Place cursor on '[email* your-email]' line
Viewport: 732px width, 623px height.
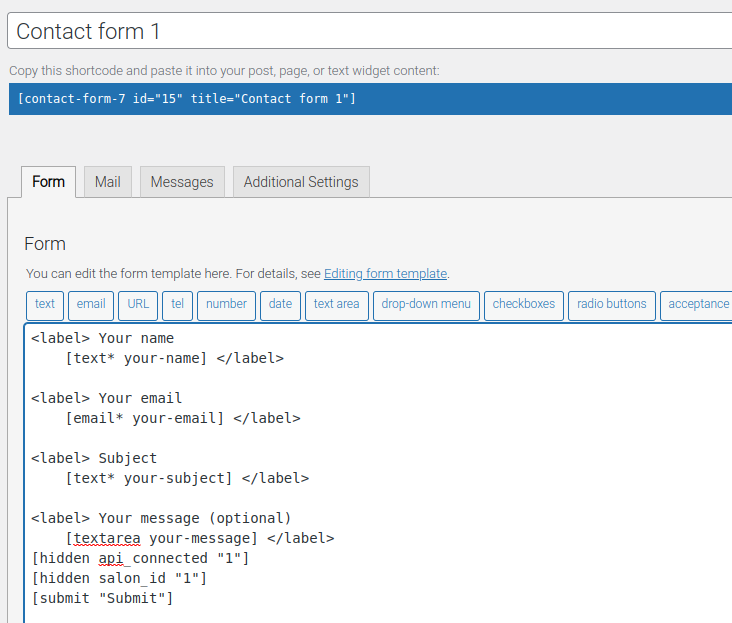click(x=183, y=418)
